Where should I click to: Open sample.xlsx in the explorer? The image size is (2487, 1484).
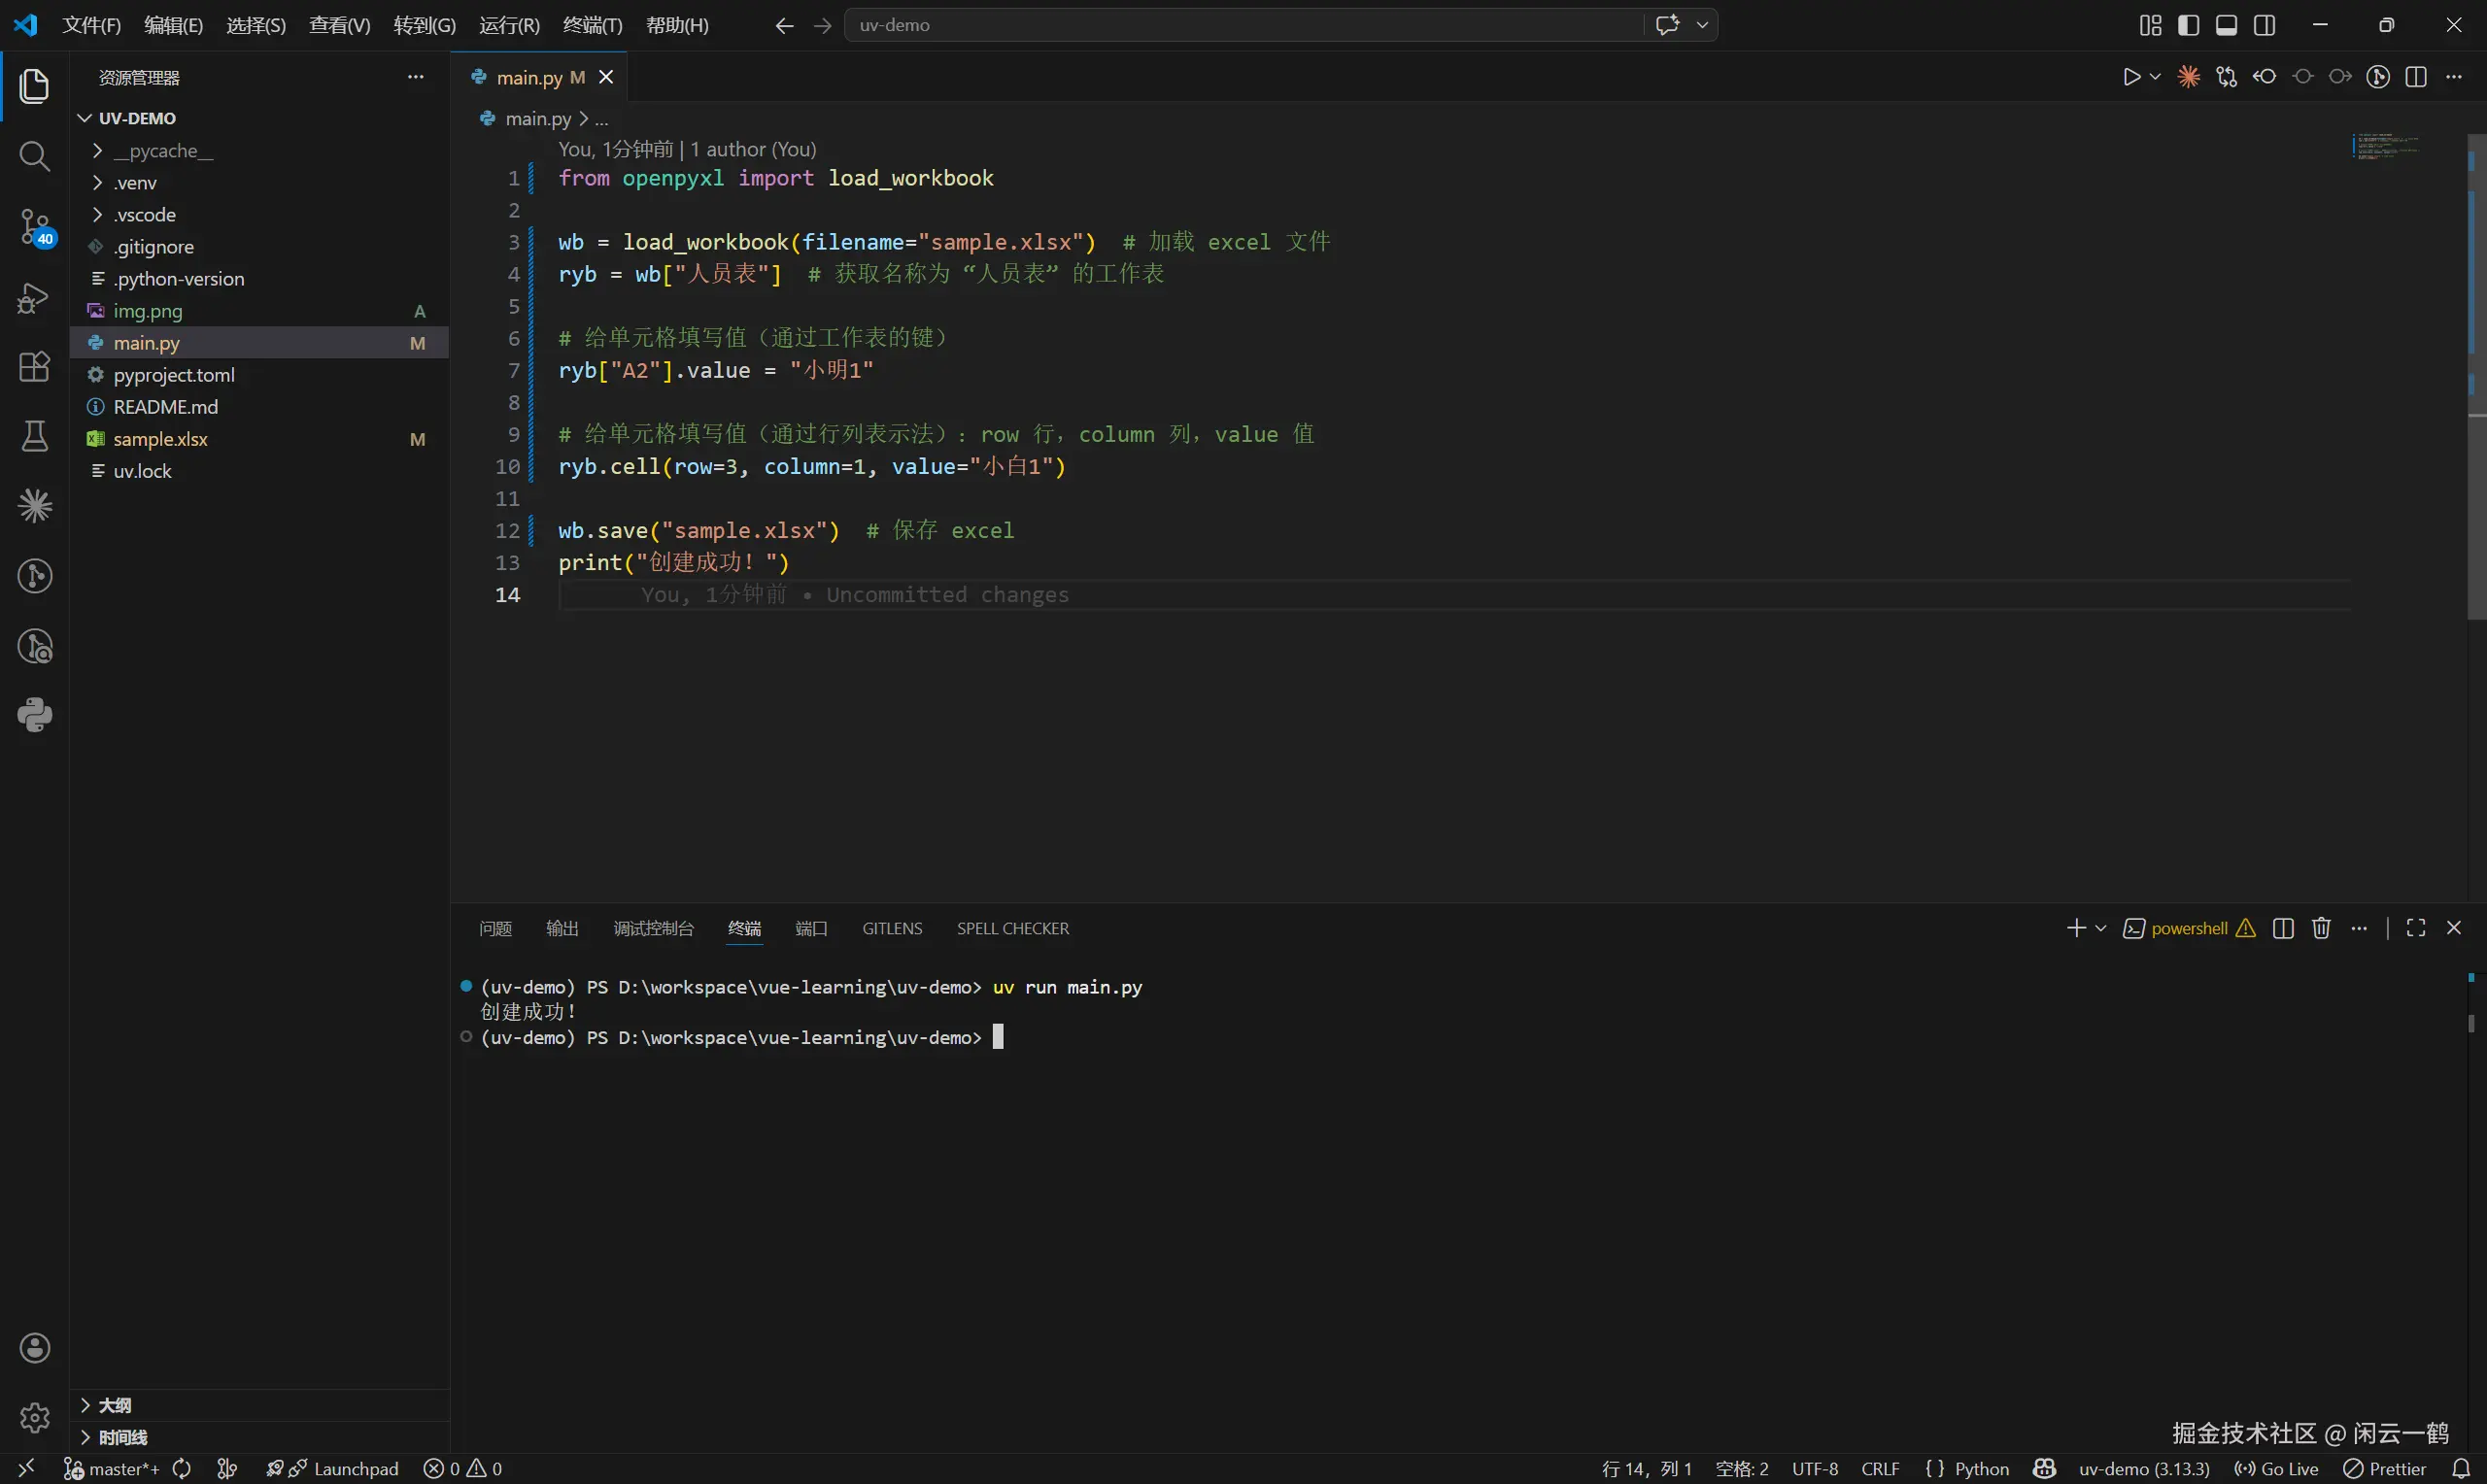tap(160, 439)
